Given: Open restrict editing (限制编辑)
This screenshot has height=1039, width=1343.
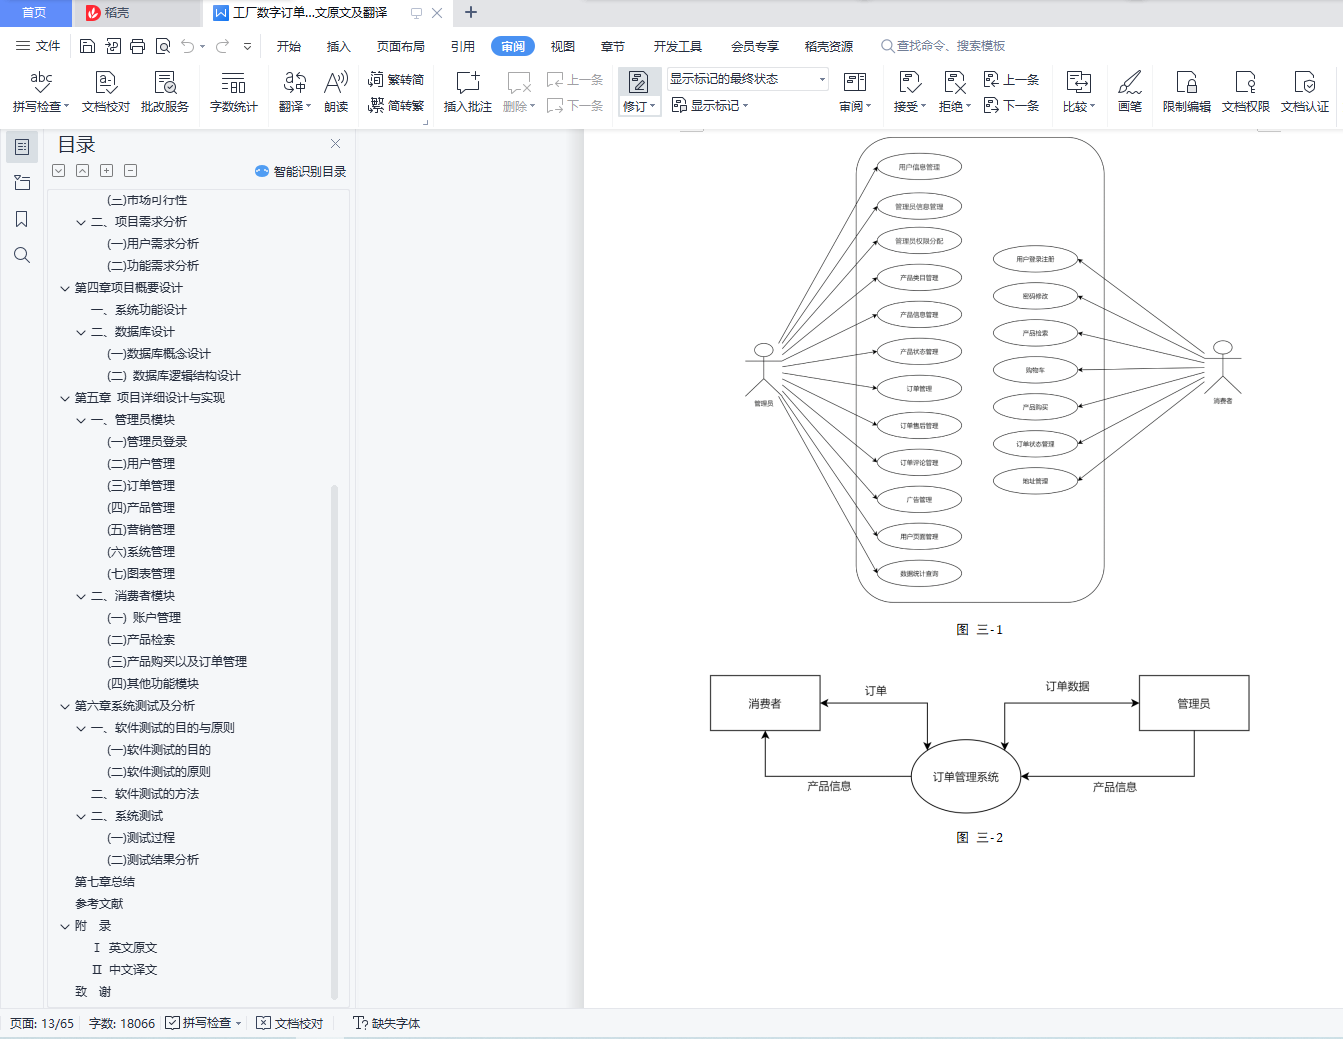Looking at the screenshot, I should click(x=1187, y=91).
